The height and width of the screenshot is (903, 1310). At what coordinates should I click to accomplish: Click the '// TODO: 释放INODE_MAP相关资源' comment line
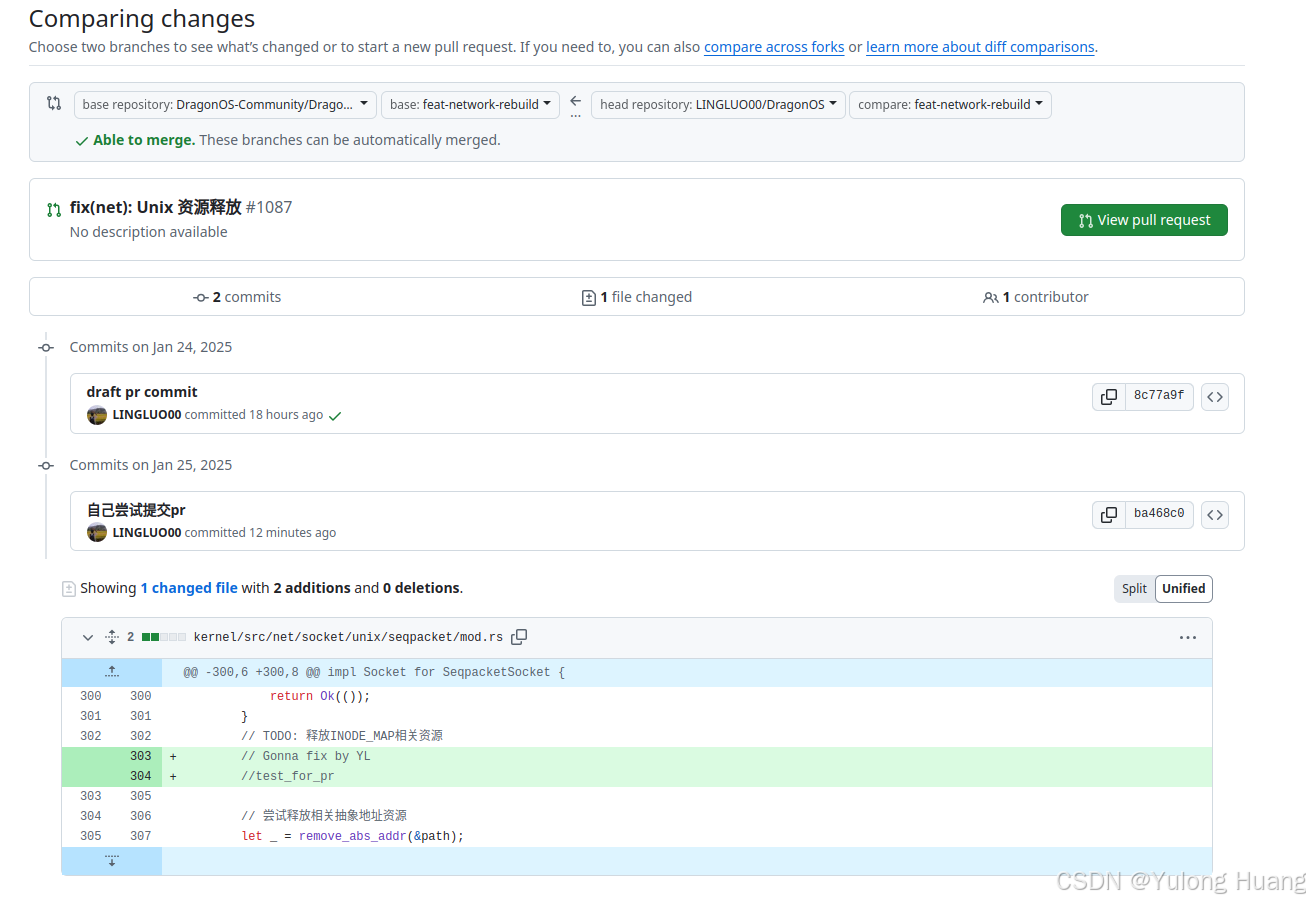(342, 737)
